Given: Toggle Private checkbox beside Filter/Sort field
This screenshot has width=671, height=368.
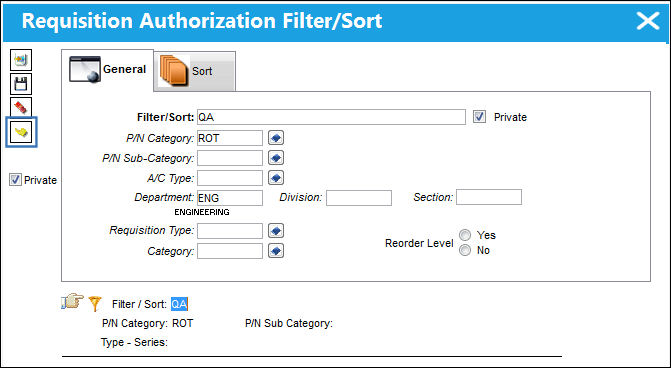Looking at the screenshot, I should click(x=479, y=116).
